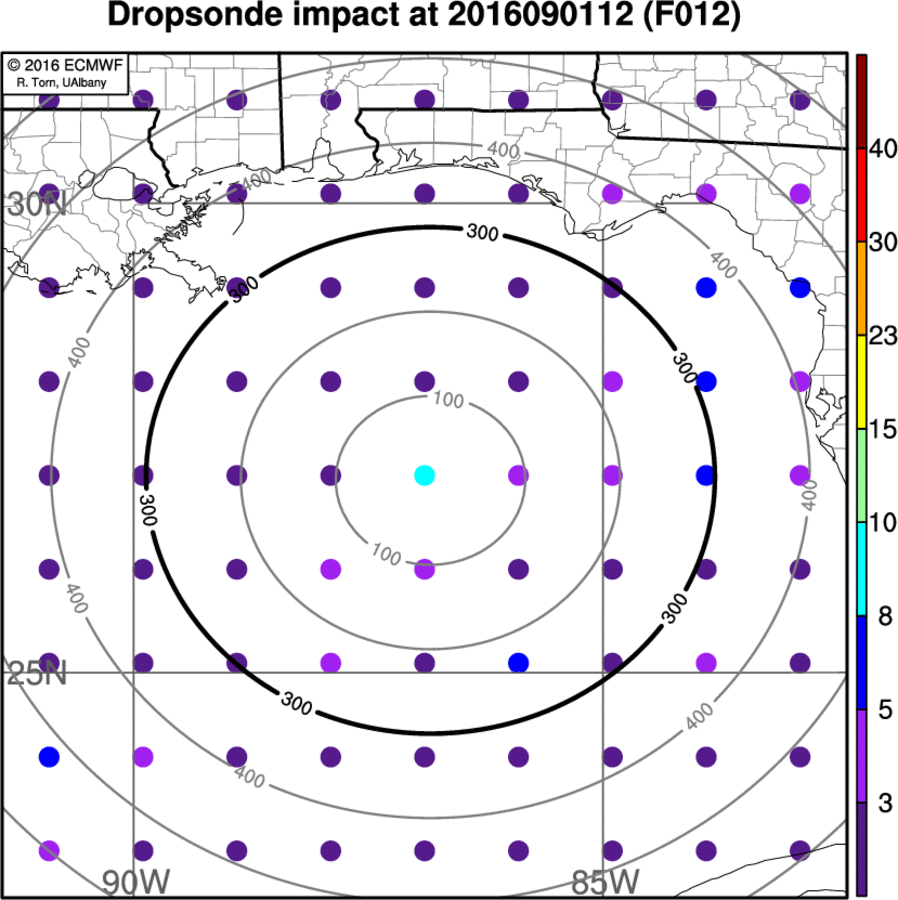
Task: Click the "90W" longitude label
Action: coord(136,881)
